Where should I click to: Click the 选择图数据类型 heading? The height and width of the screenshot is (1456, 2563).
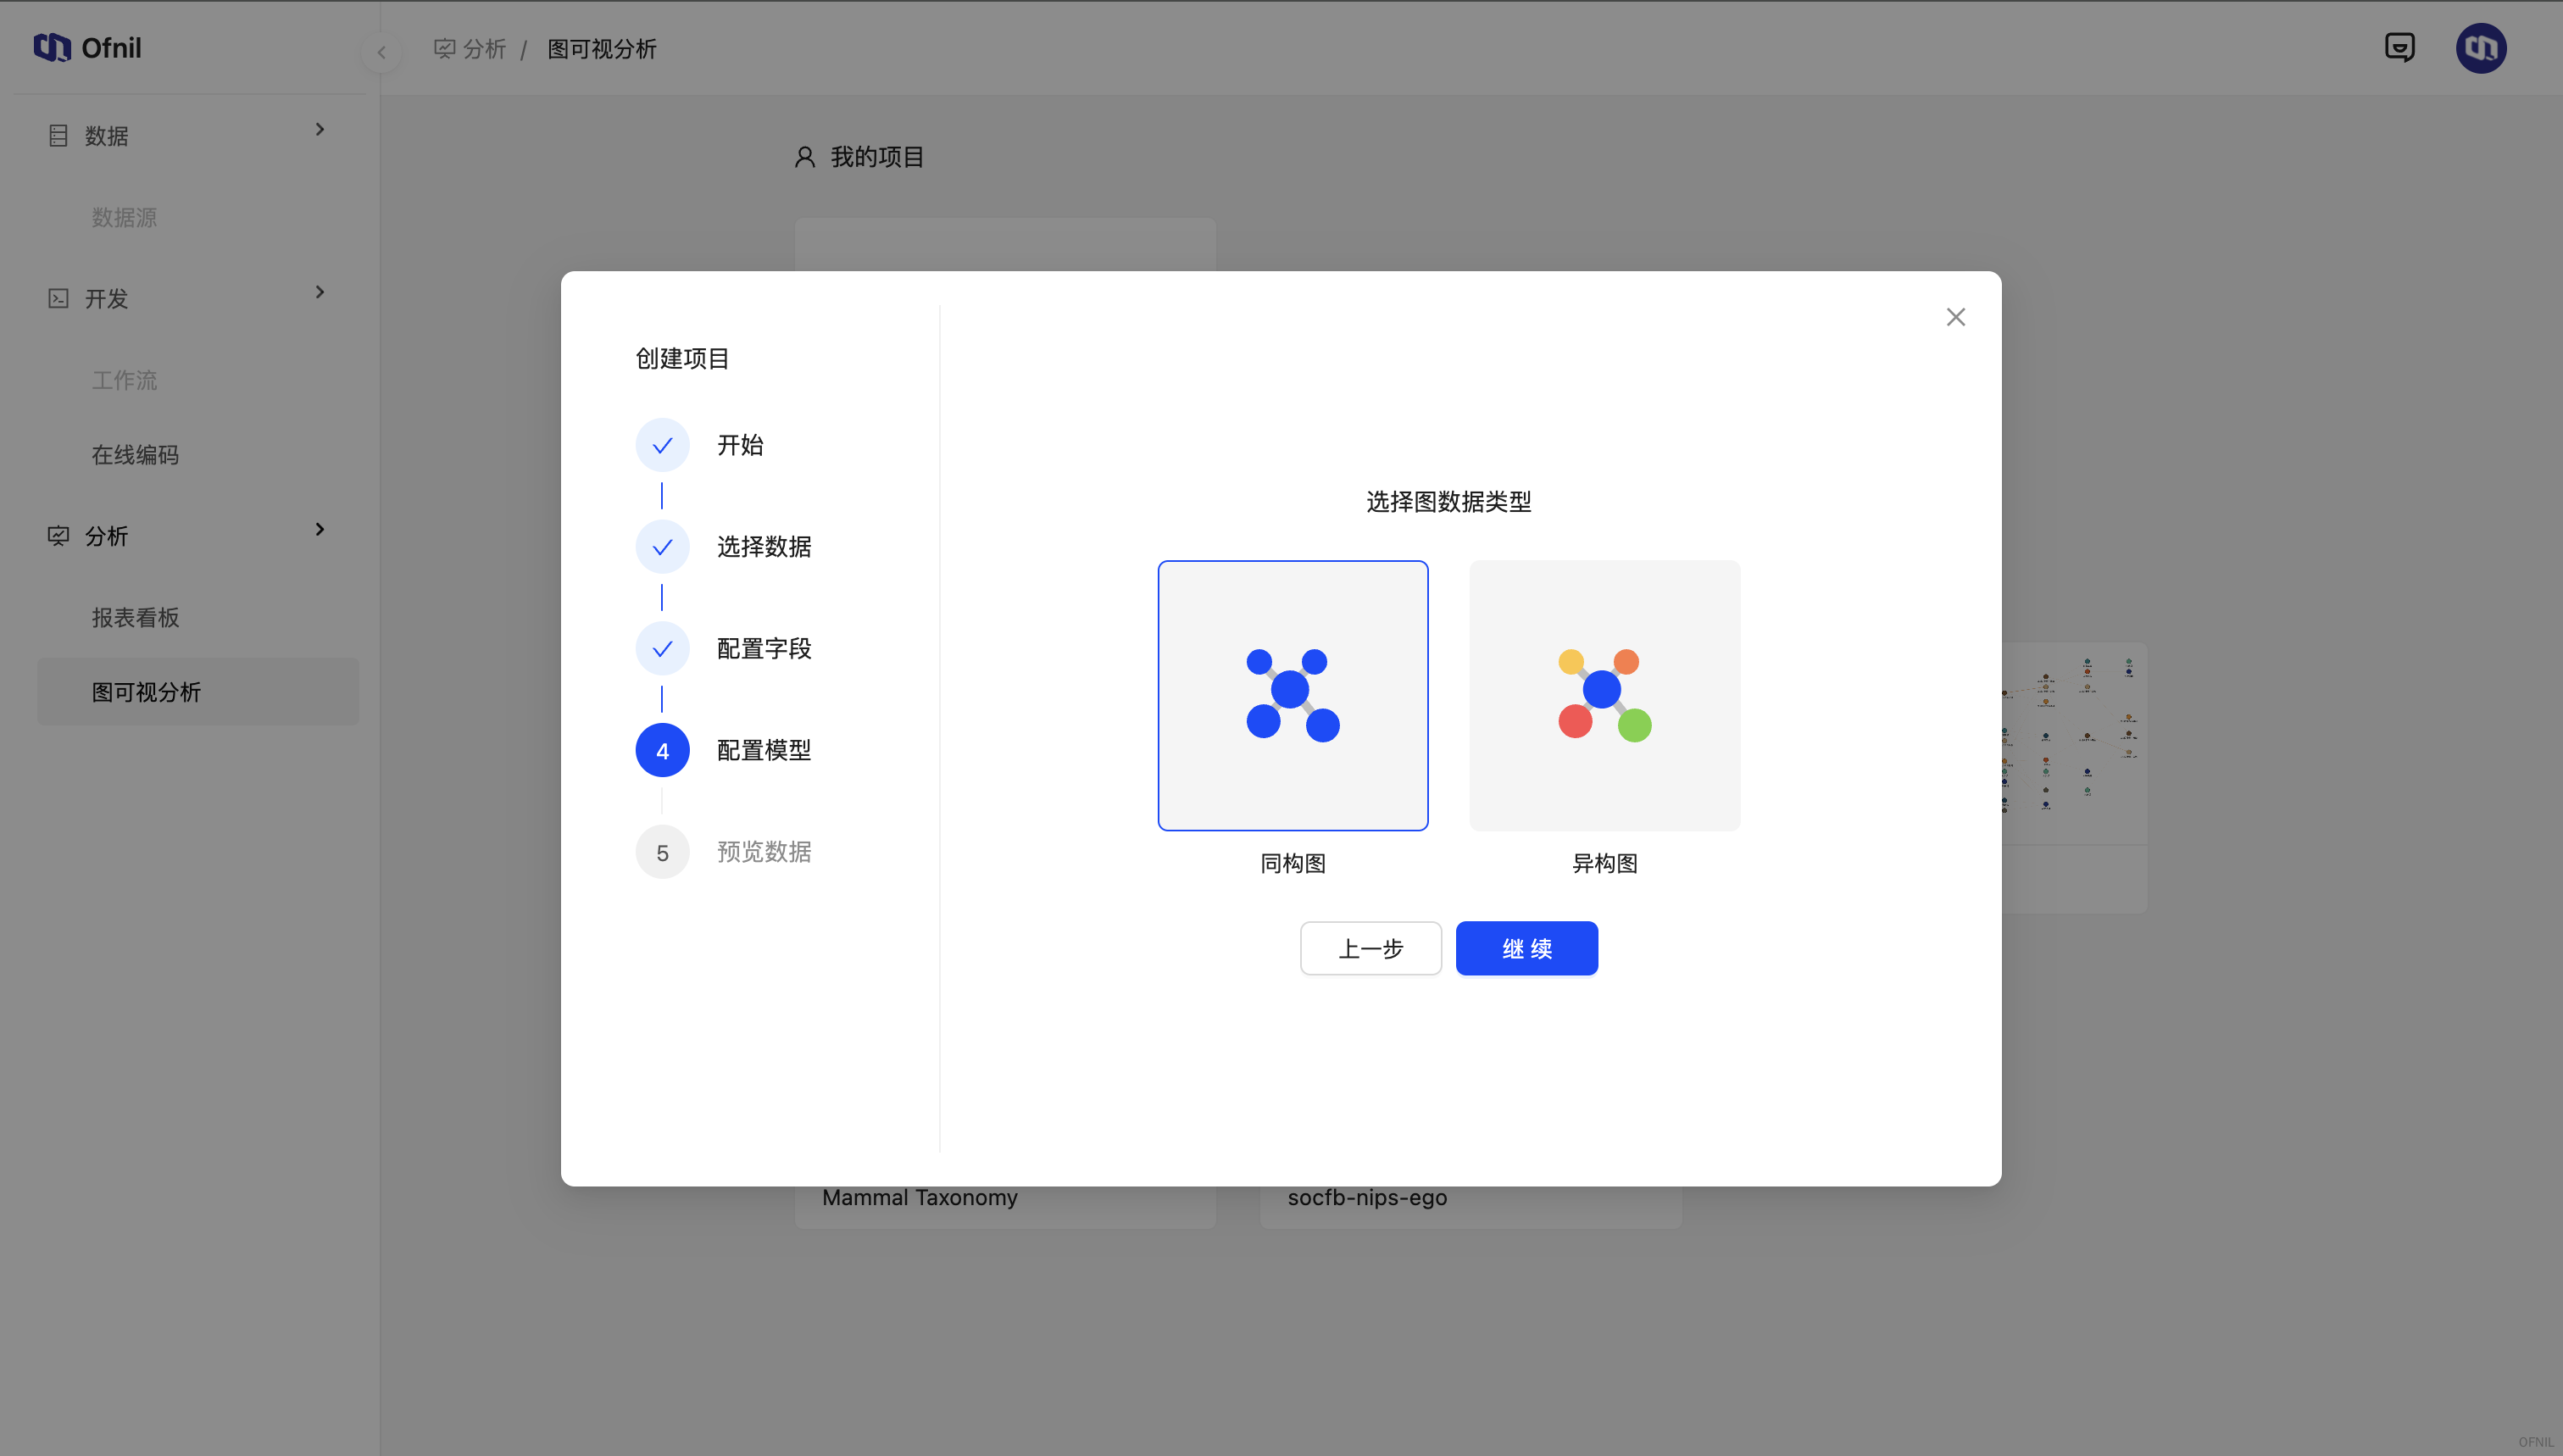point(1448,502)
